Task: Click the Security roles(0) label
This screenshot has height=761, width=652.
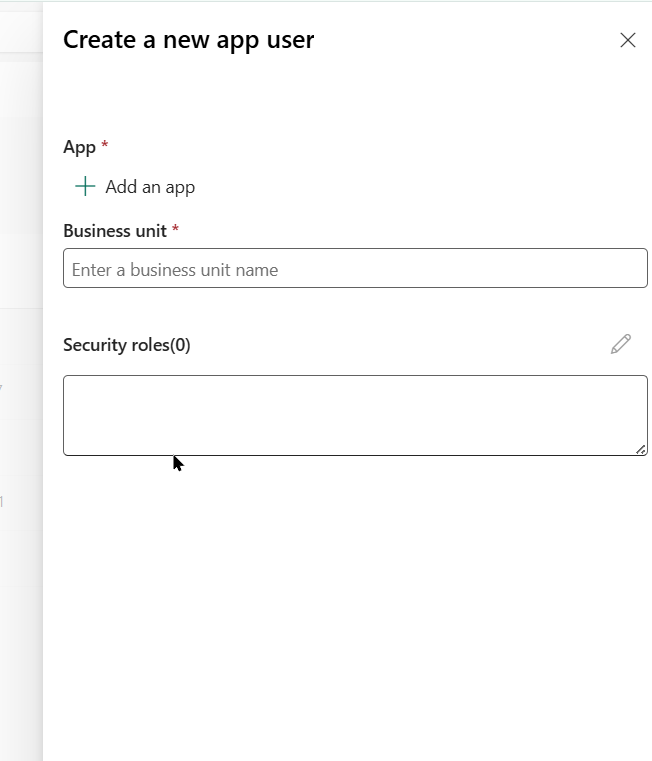Action: pyautogui.click(x=126, y=345)
